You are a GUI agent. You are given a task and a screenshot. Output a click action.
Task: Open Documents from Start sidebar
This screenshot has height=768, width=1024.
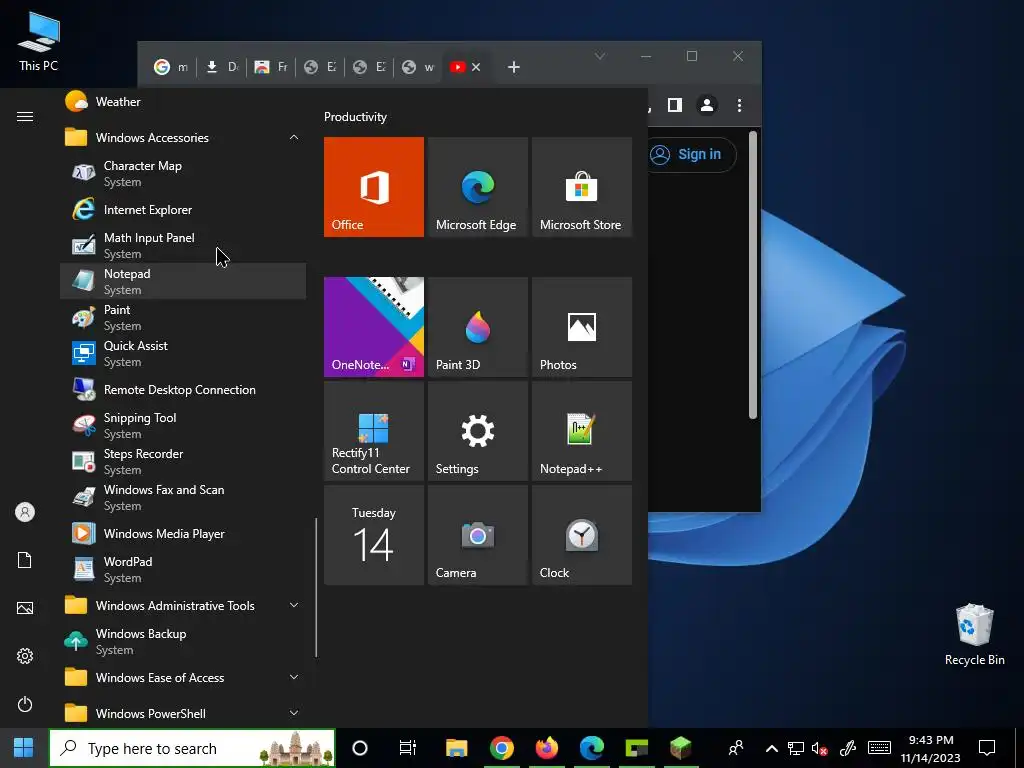click(25, 560)
